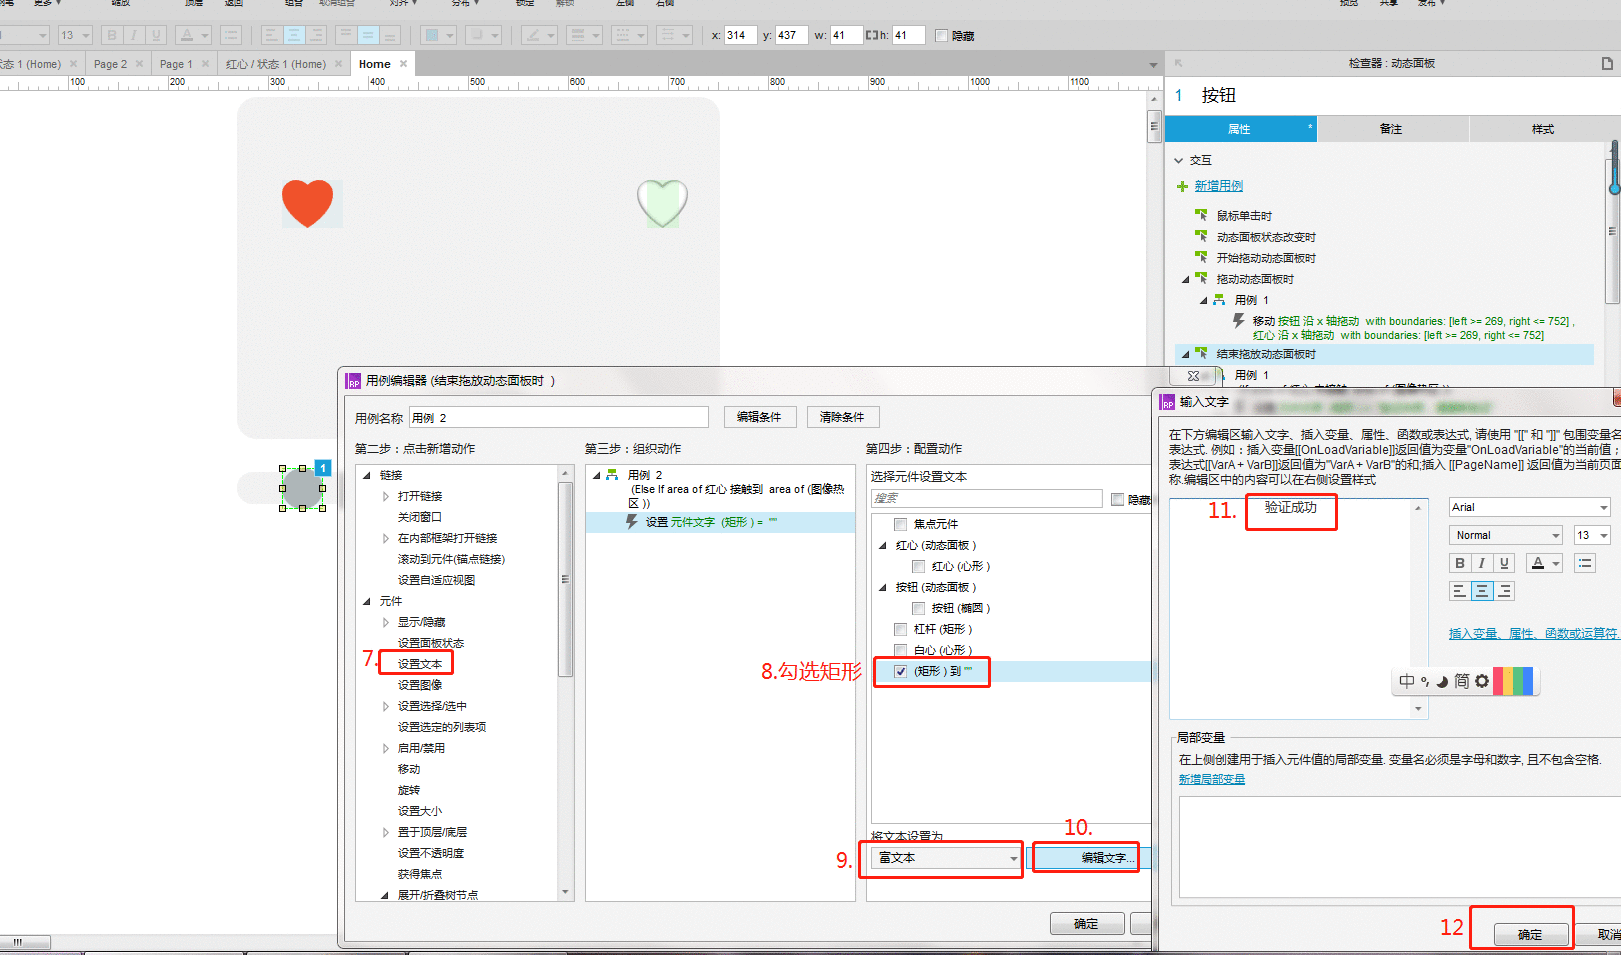The width and height of the screenshot is (1621, 955).
Task: Check the 杠杆 (矩形) checkbox
Action: (x=900, y=629)
